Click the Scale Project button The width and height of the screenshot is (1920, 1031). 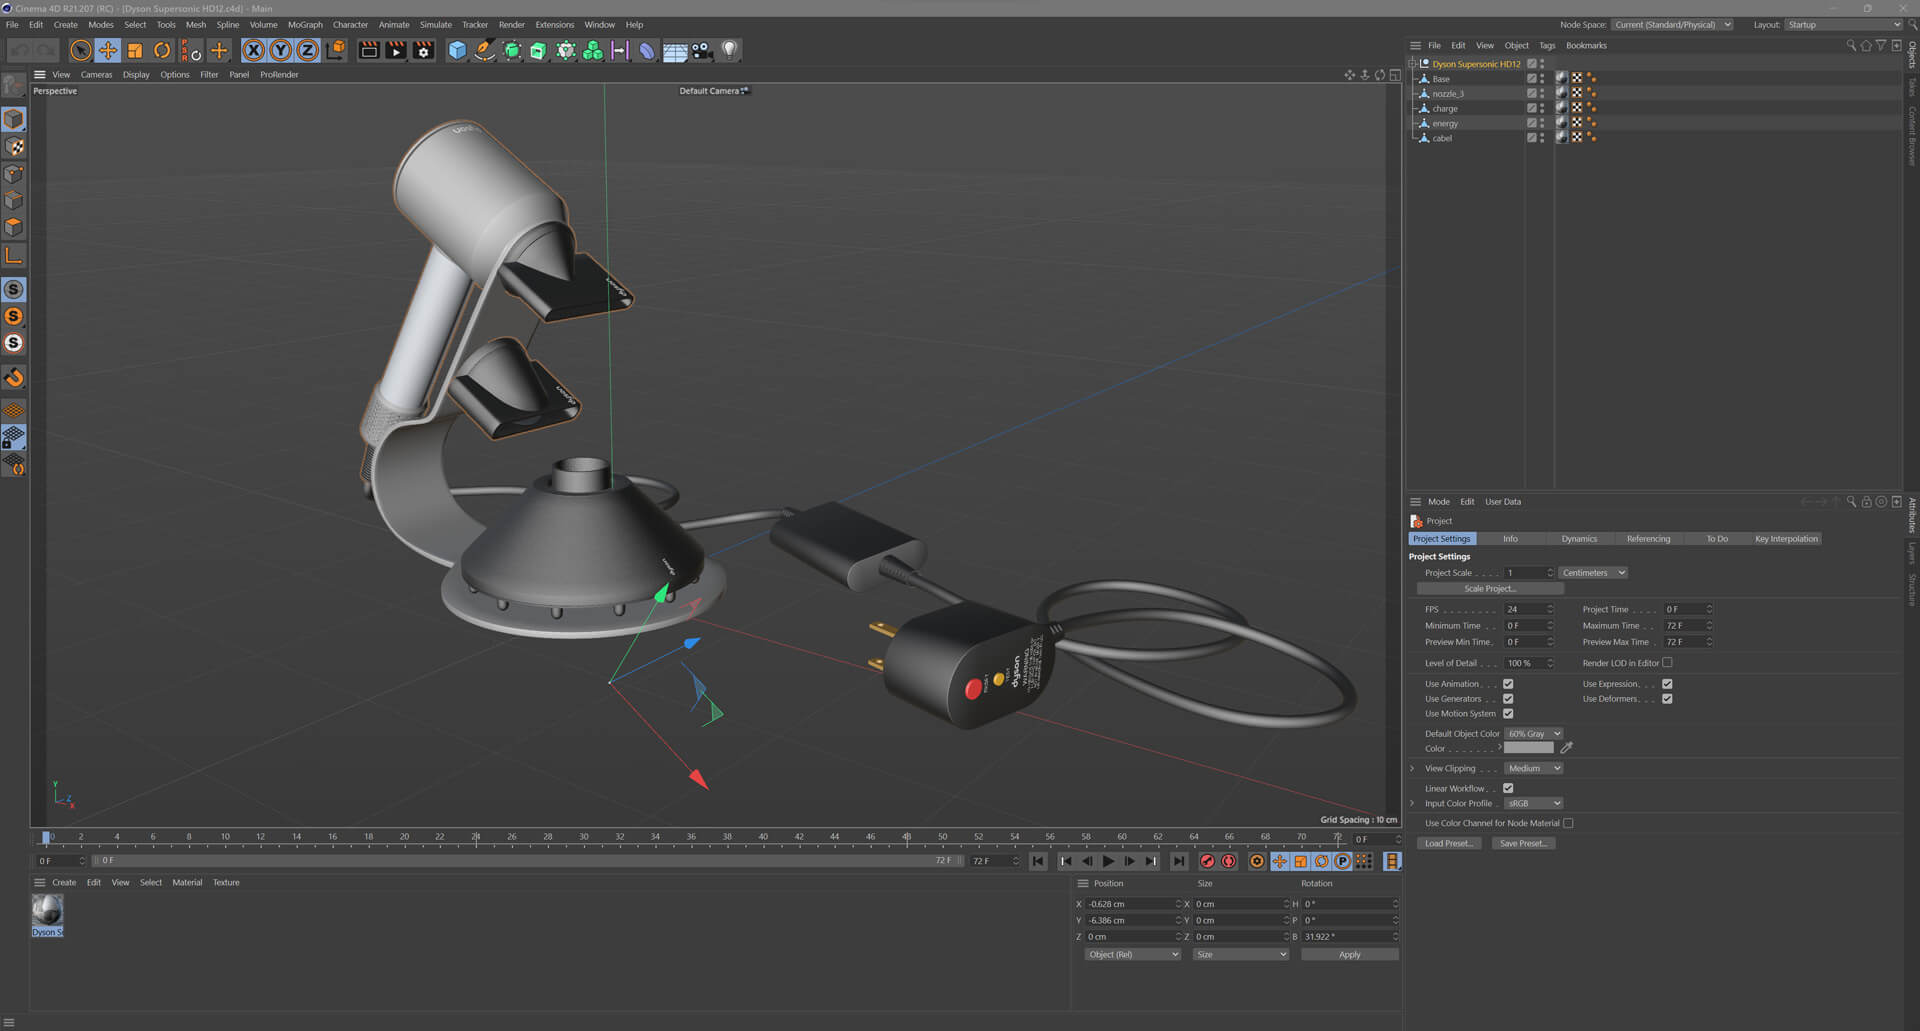click(x=1489, y=589)
